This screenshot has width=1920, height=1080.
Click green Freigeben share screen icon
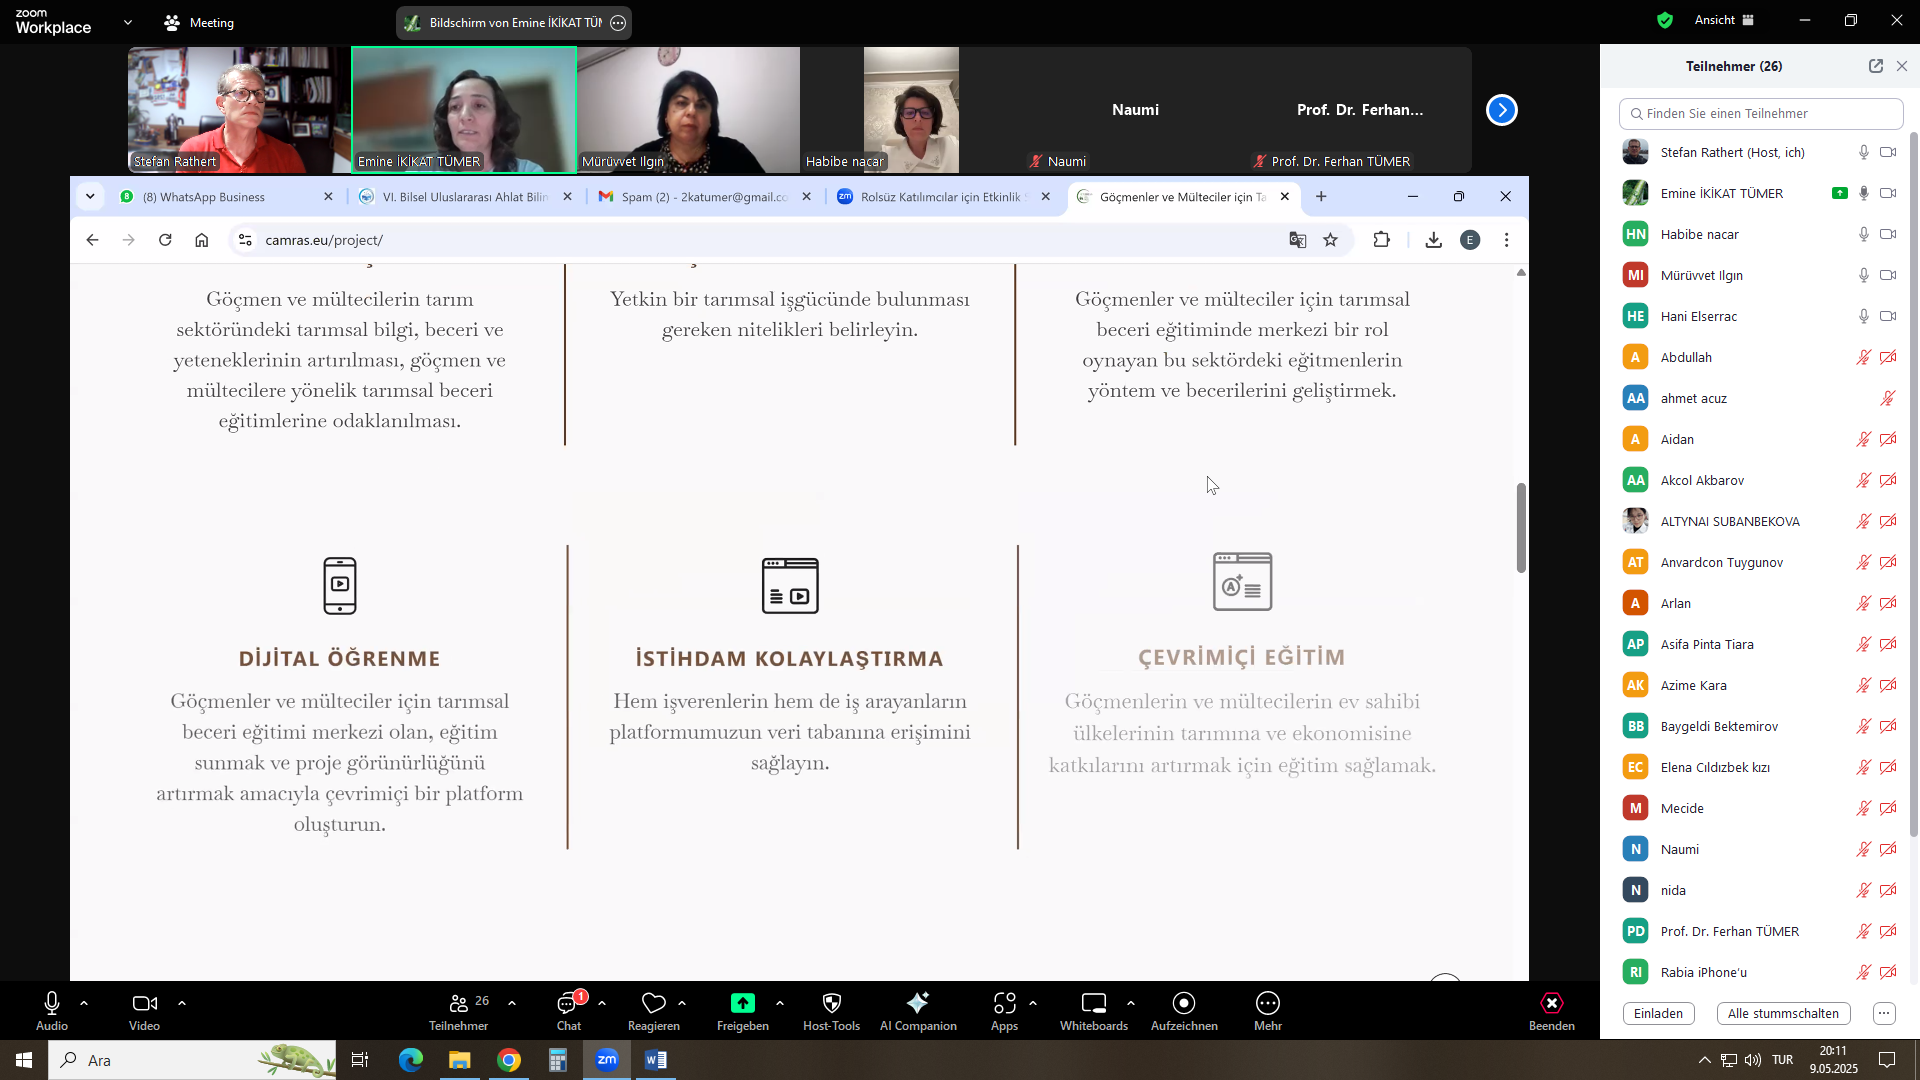742,1003
